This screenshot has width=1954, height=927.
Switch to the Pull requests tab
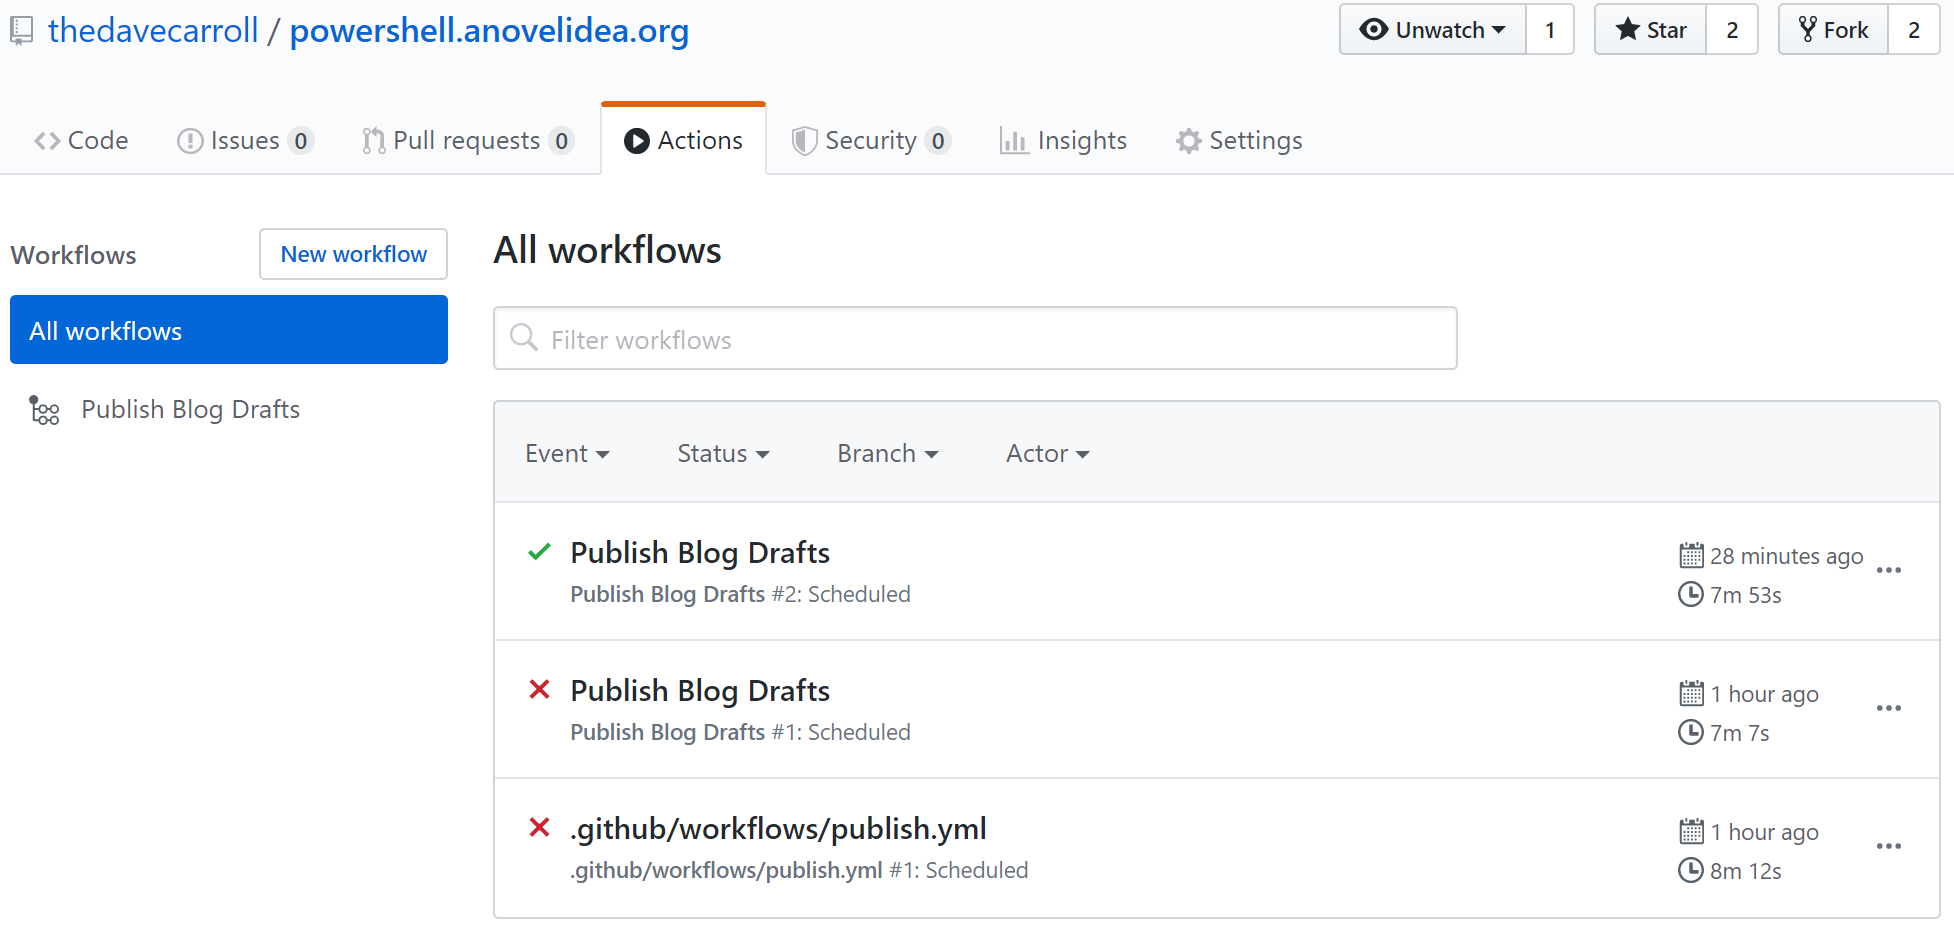[466, 141]
